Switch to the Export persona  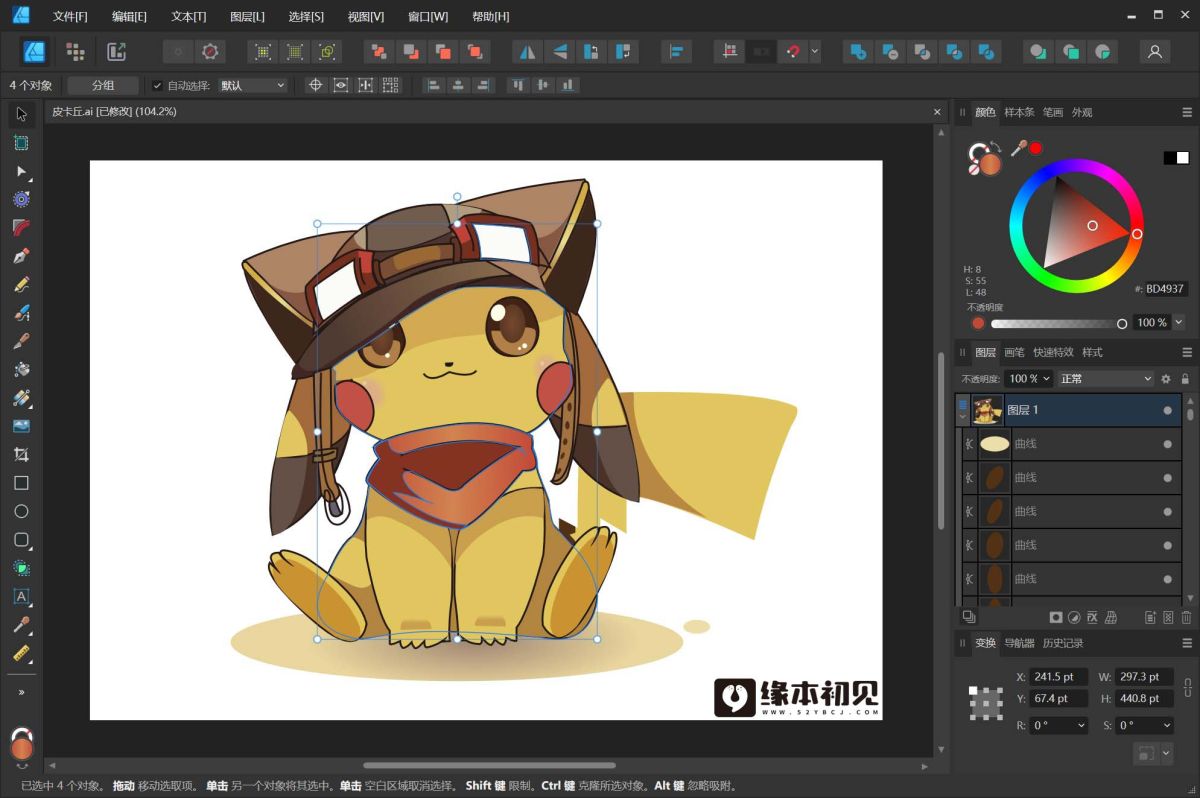point(116,51)
